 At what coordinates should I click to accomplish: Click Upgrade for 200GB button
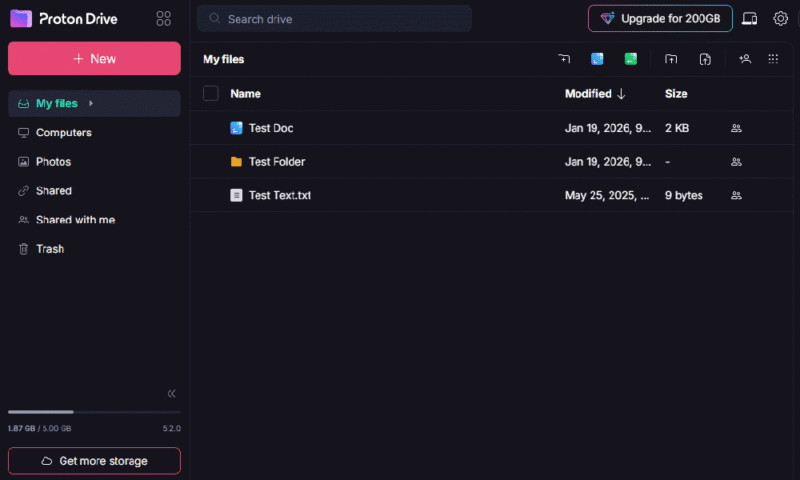click(x=660, y=19)
